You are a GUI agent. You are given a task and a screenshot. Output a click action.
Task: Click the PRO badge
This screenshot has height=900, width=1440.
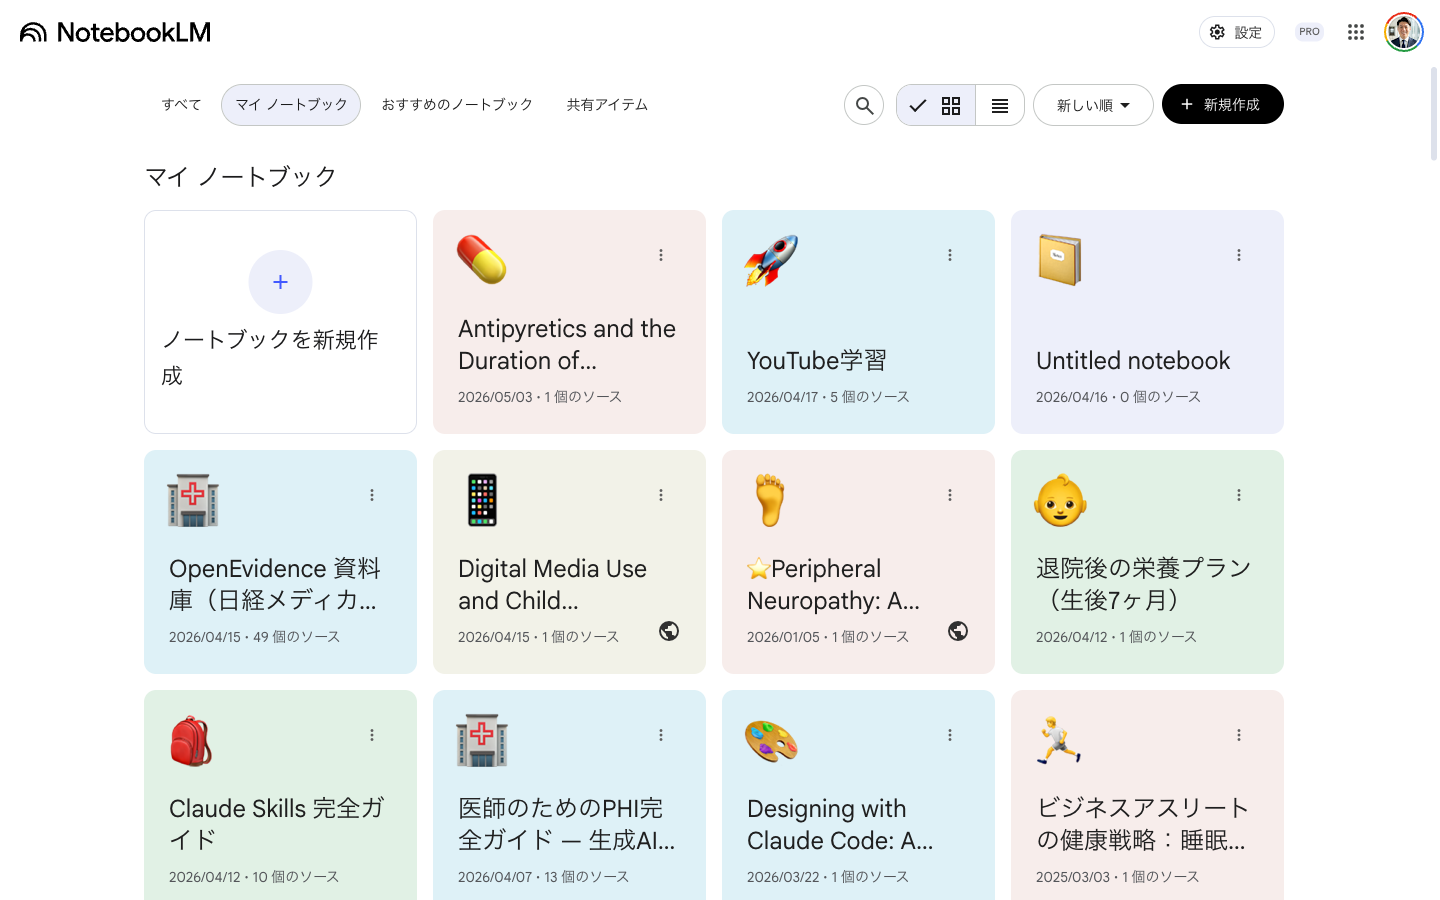(1309, 32)
